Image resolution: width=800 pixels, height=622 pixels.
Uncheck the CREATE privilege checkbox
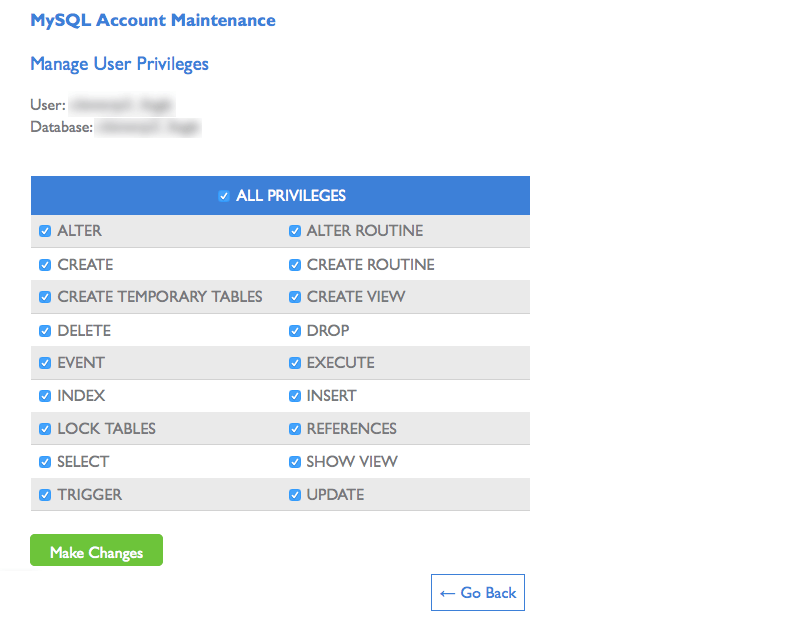[x=45, y=265]
